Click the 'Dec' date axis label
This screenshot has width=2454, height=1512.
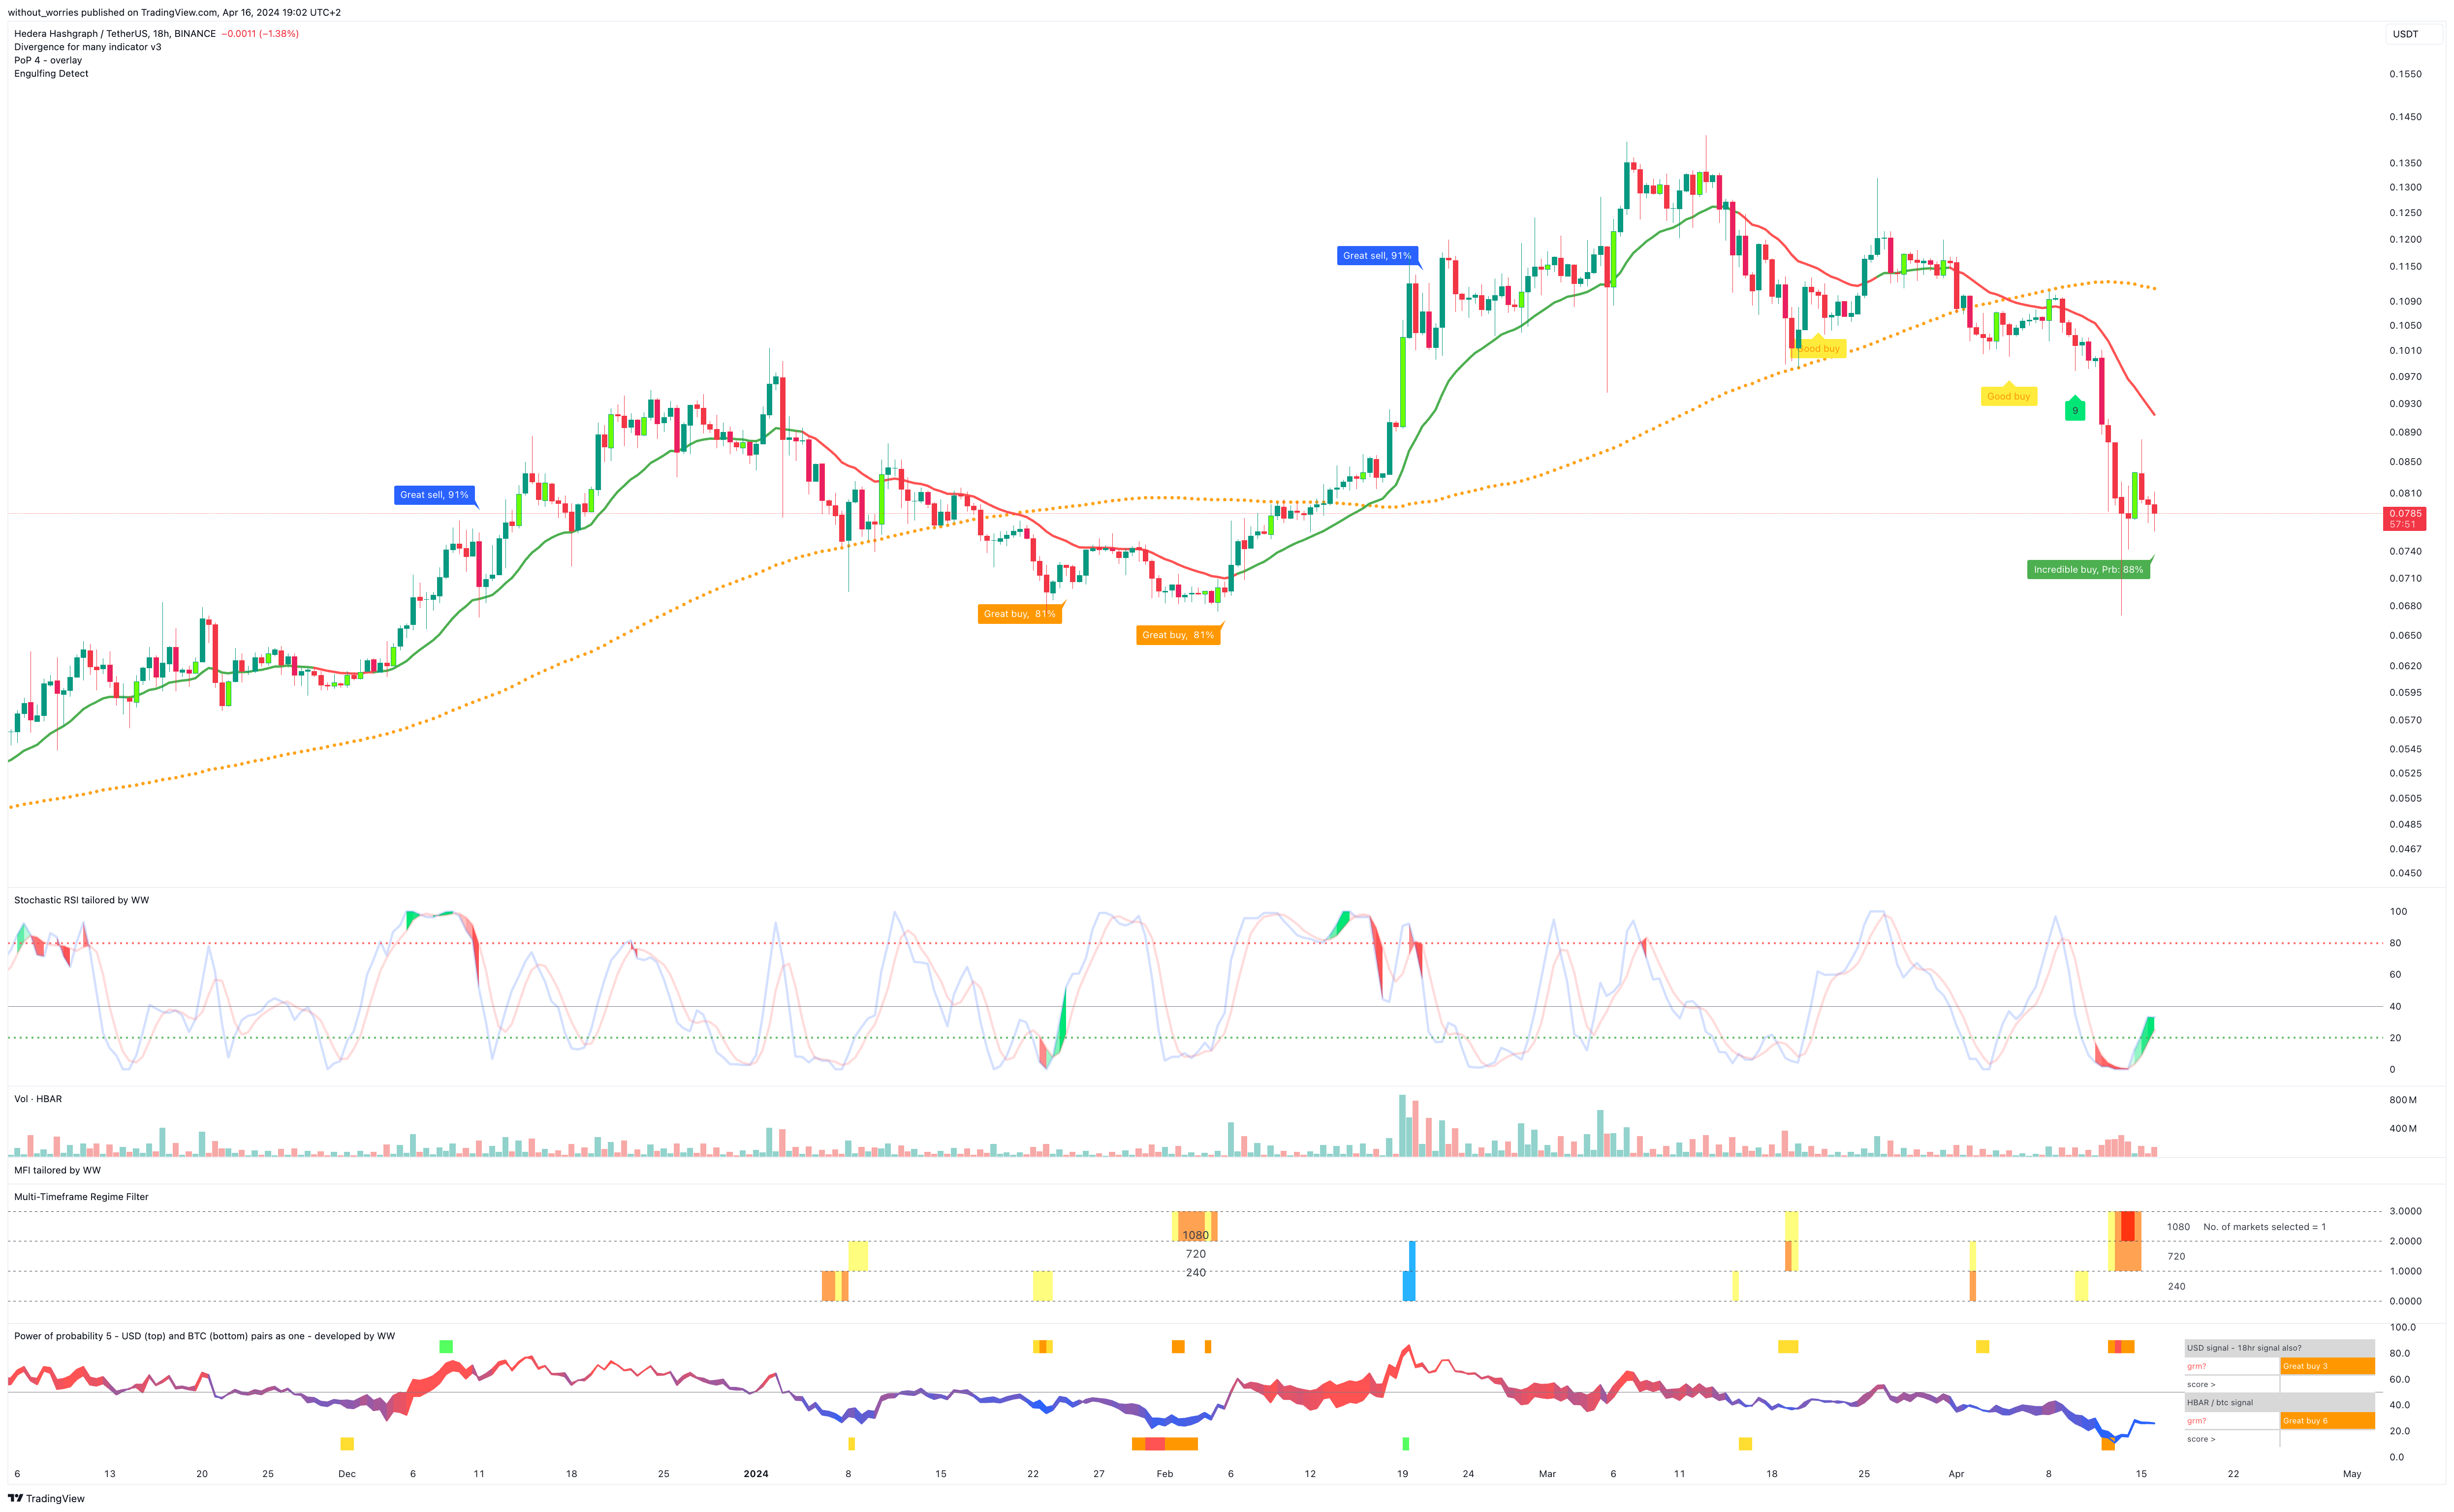pos(347,1474)
